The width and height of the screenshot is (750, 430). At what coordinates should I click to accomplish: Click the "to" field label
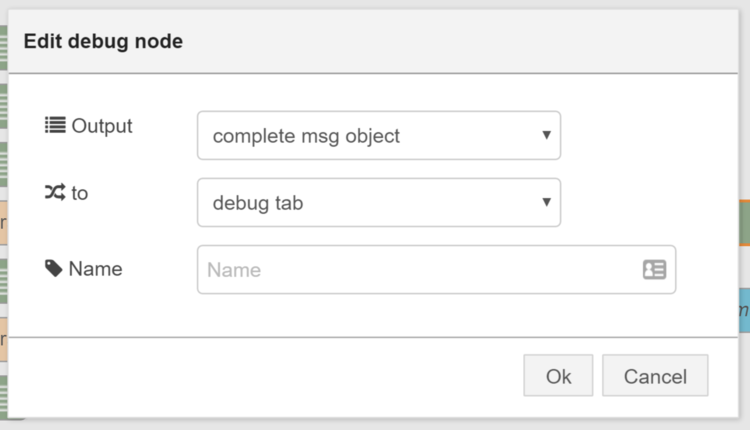click(79, 193)
